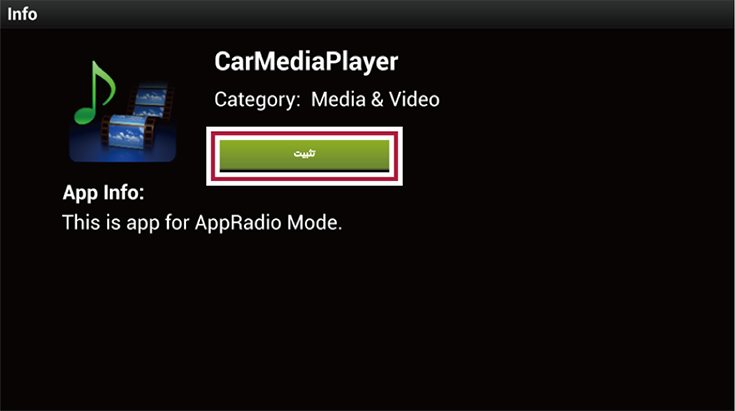Click the film strip graphic in app icon
Image resolution: width=735 pixels, height=411 pixels.
[137, 117]
